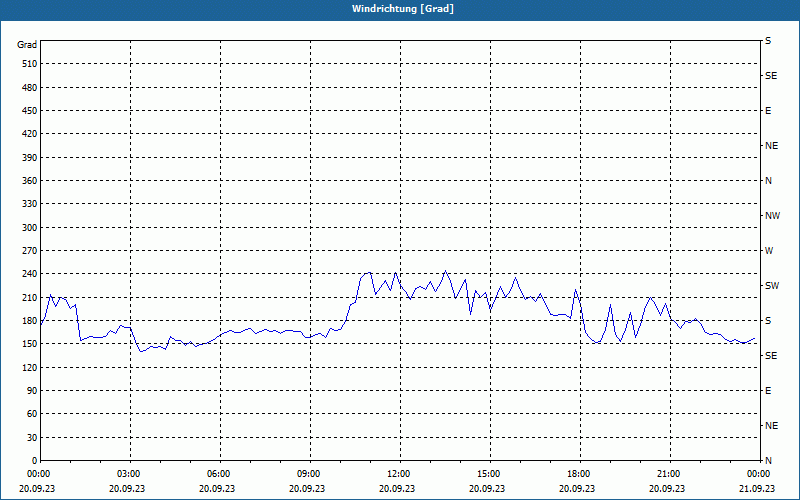Viewport: 800px width, 500px height.
Task: Click the 420 axis label
Action: click(x=30, y=134)
